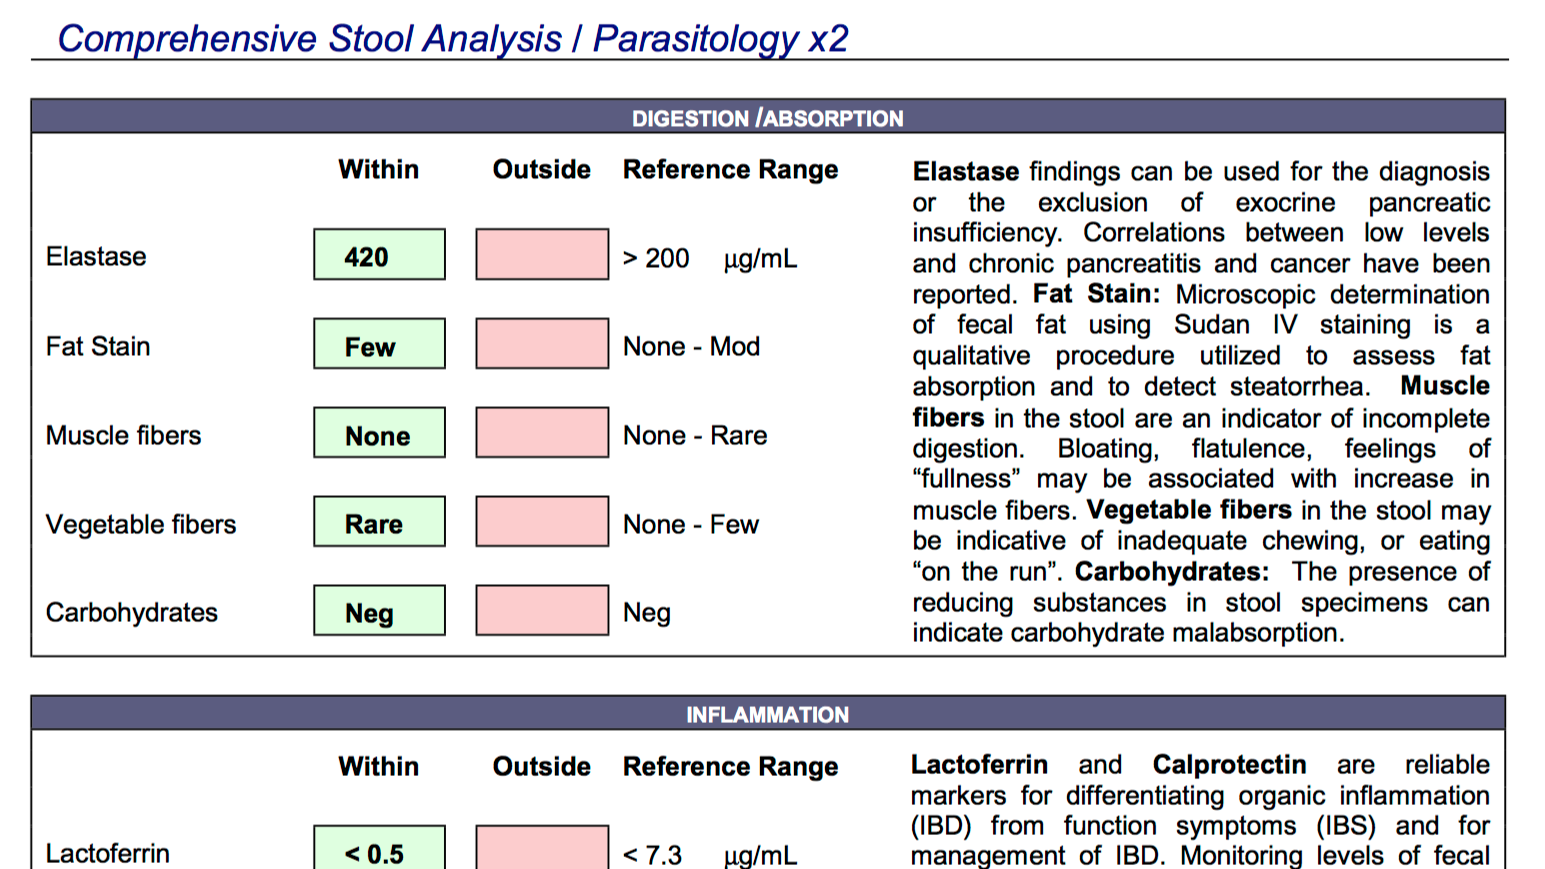Click the Elastase value box showing 420
This screenshot has height=869, width=1545.
[379, 254]
